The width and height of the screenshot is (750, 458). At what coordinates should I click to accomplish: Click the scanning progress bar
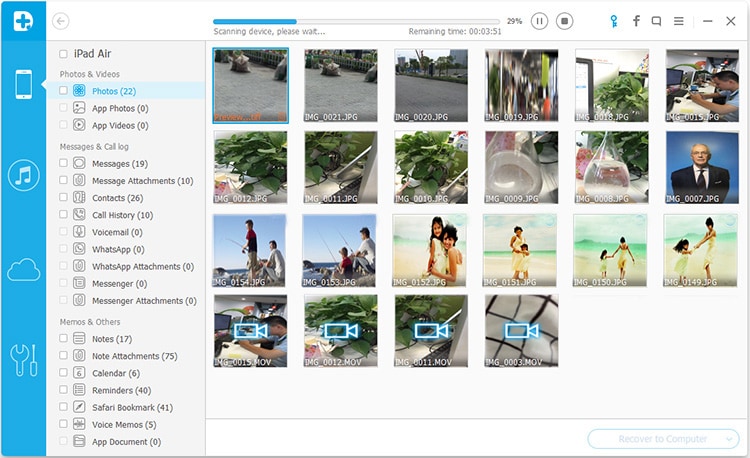point(356,22)
